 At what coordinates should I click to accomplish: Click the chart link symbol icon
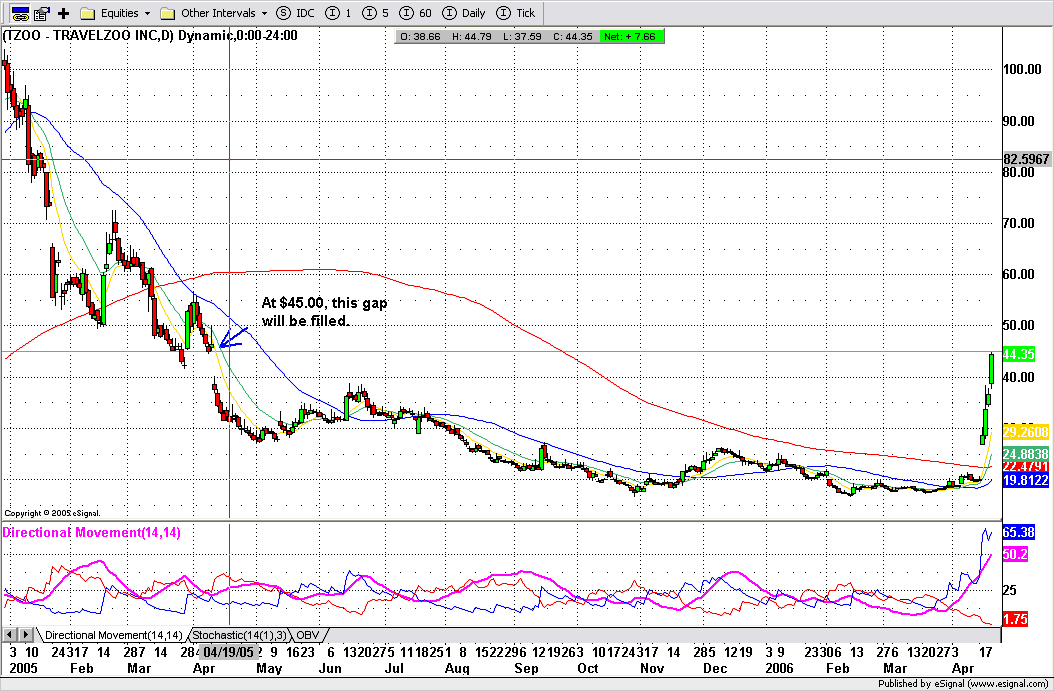pyautogui.click(x=20, y=13)
